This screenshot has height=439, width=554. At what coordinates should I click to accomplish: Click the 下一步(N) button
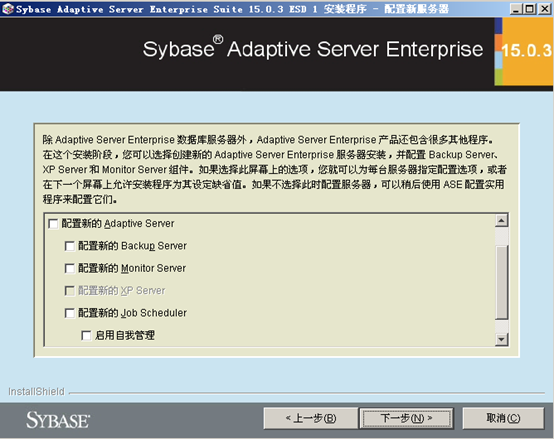click(x=406, y=419)
